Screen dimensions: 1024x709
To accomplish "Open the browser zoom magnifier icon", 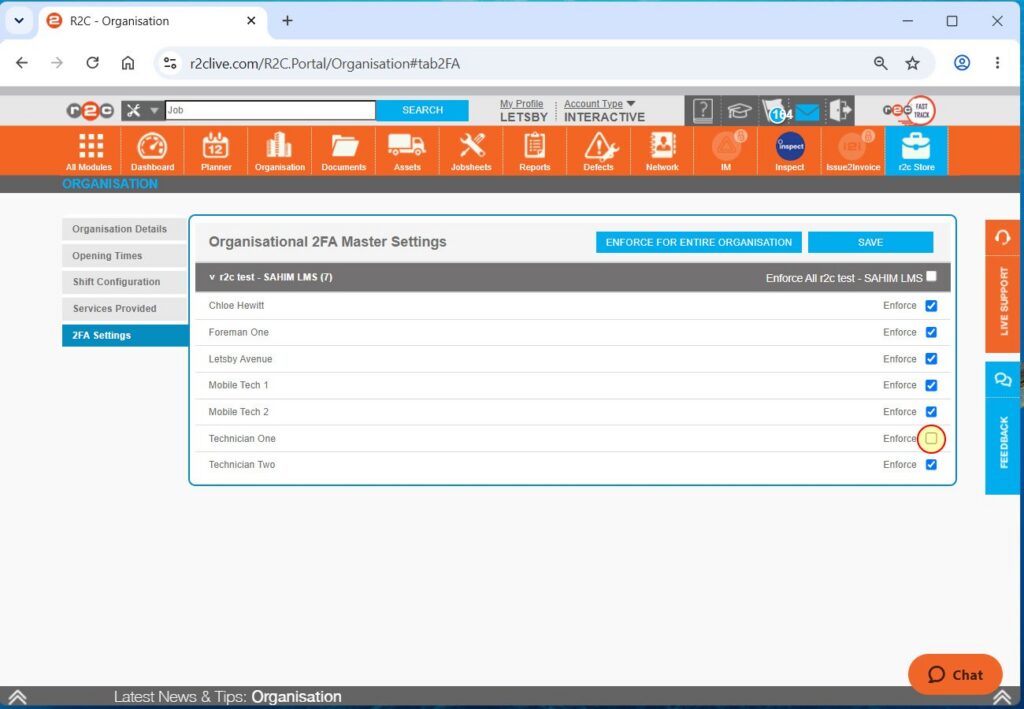I will 880,63.
